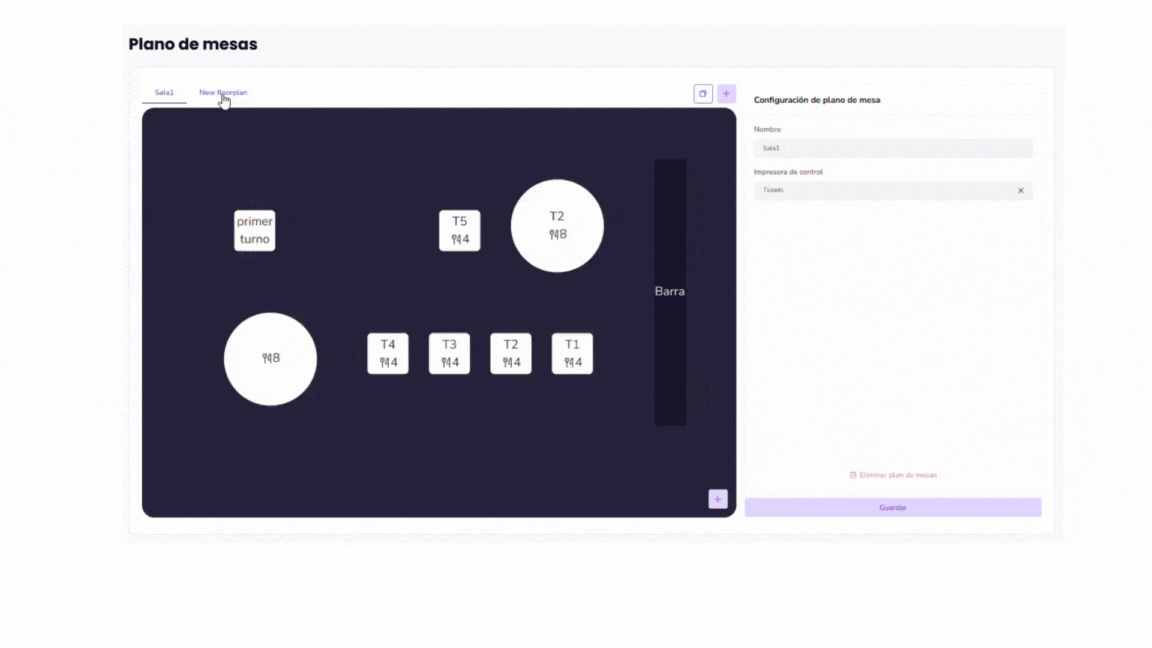Click the plus button inside the canvas
This screenshot has width=1152, height=648.
tap(717, 499)
